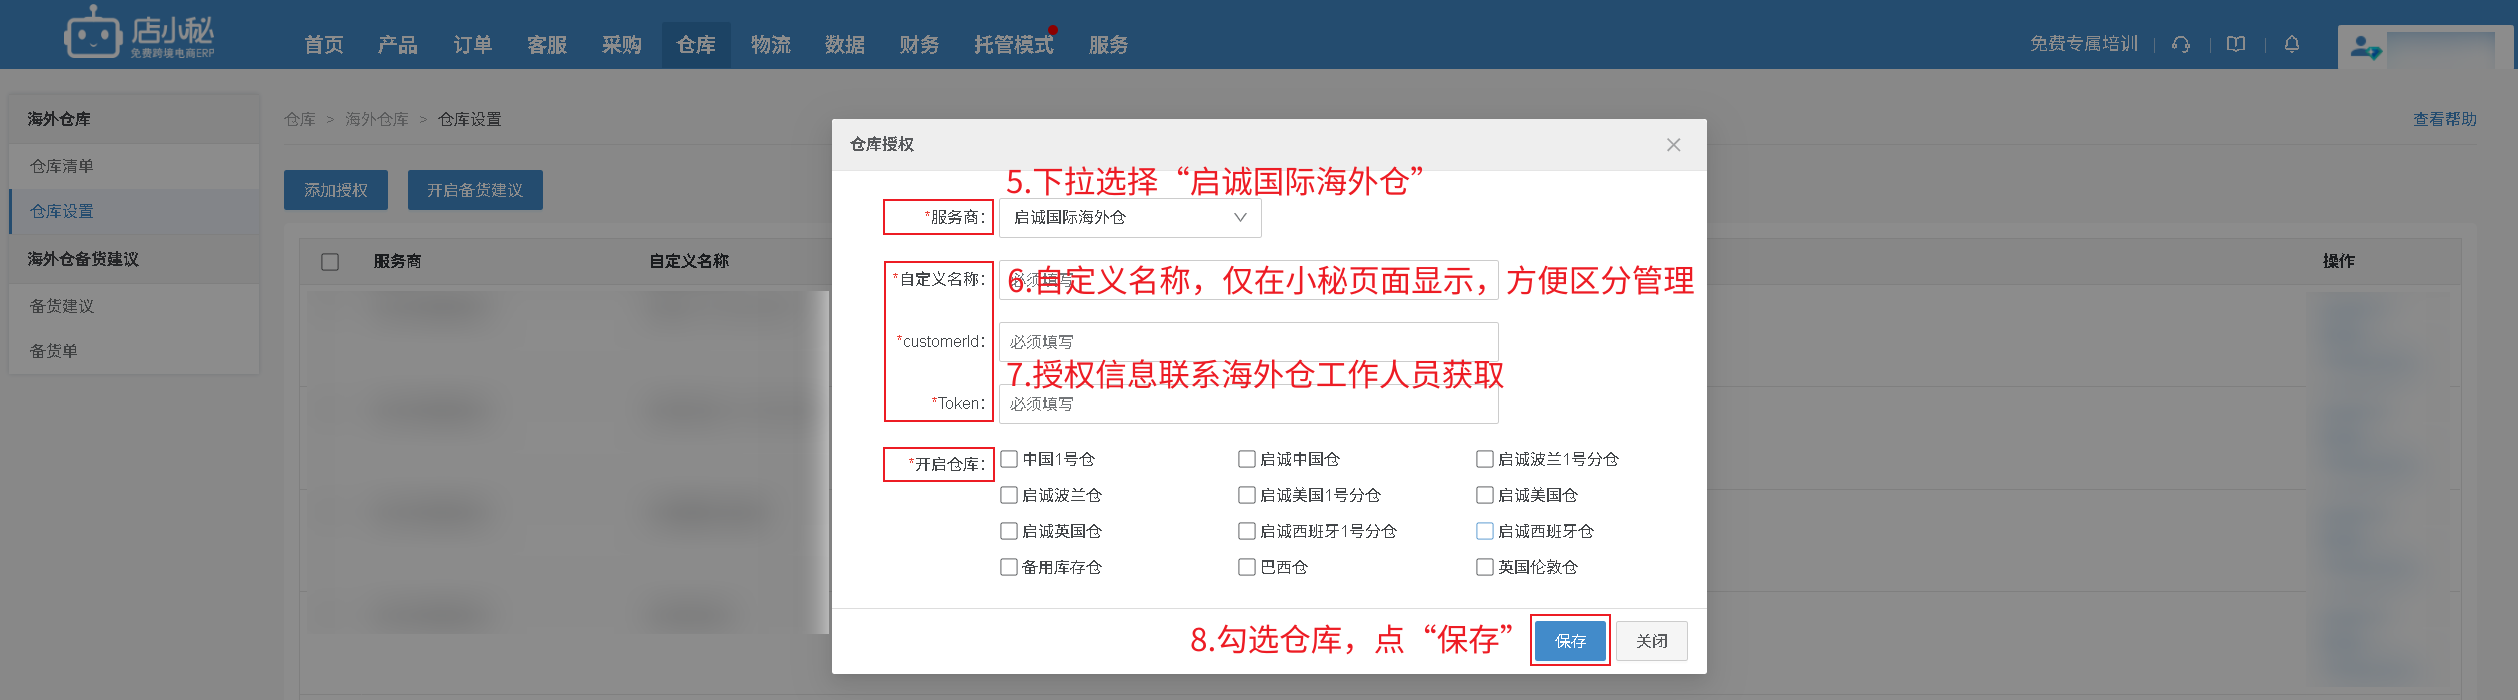This screenshot has height=700, width=2518.
Task: Open the notification bell icon
Action: (2292, 45)
